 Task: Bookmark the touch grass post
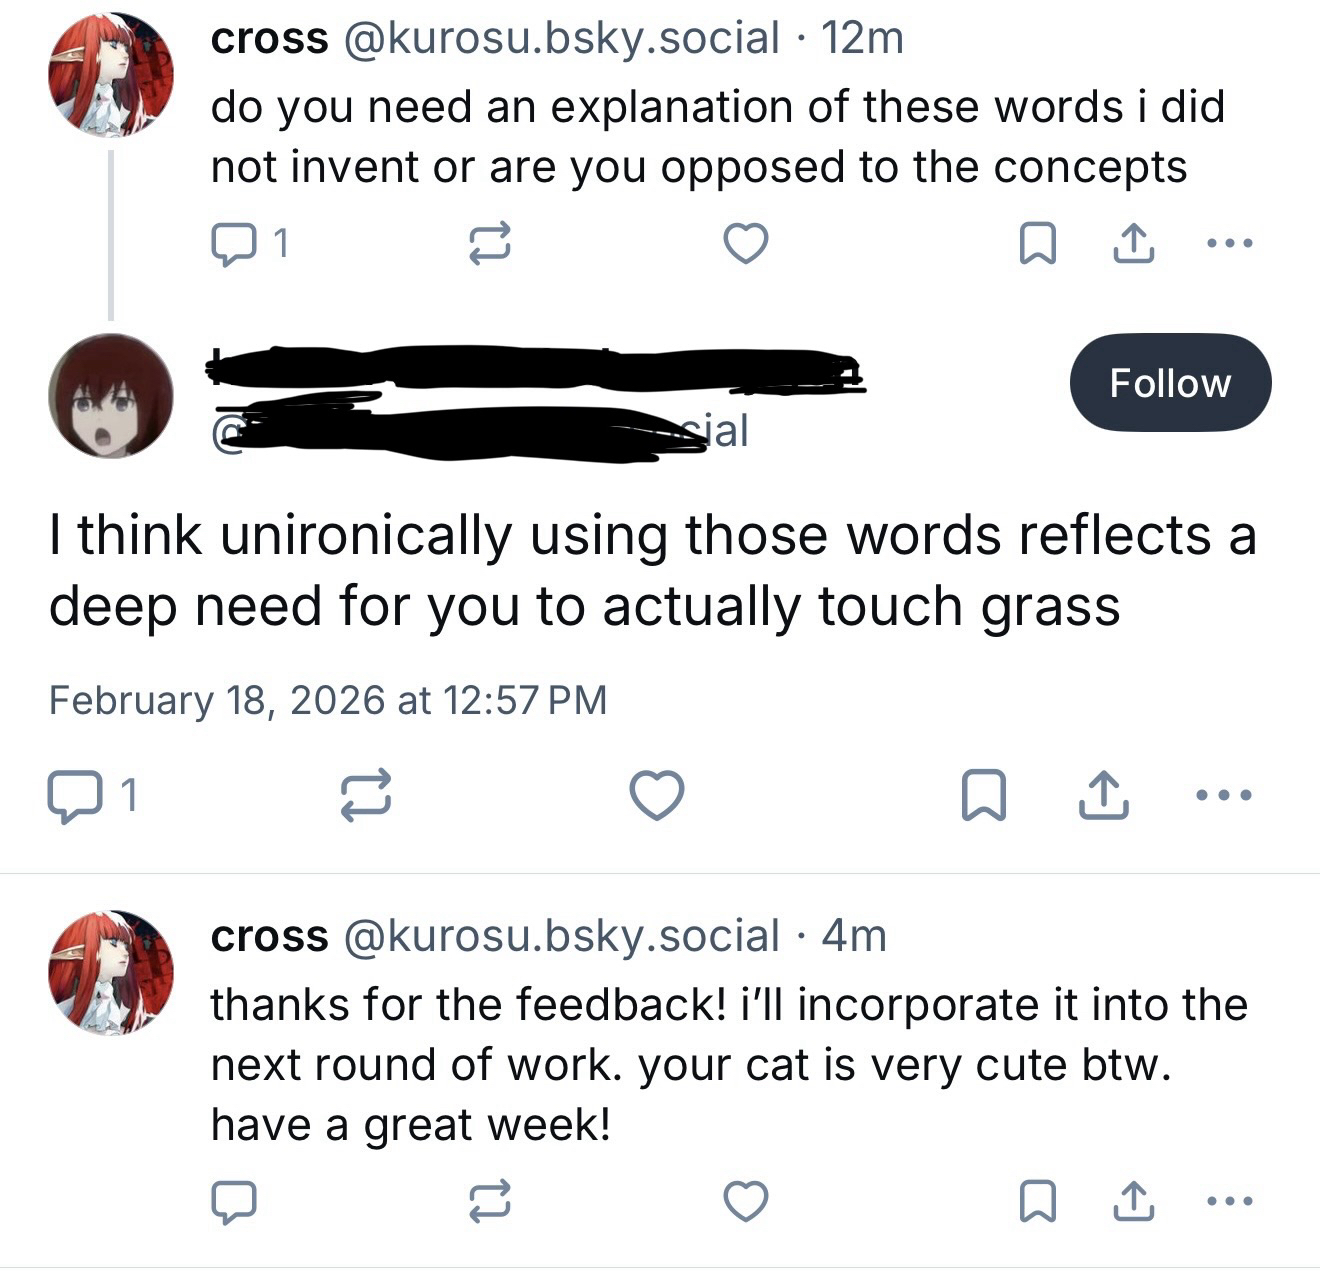click(x=984, y=796)
